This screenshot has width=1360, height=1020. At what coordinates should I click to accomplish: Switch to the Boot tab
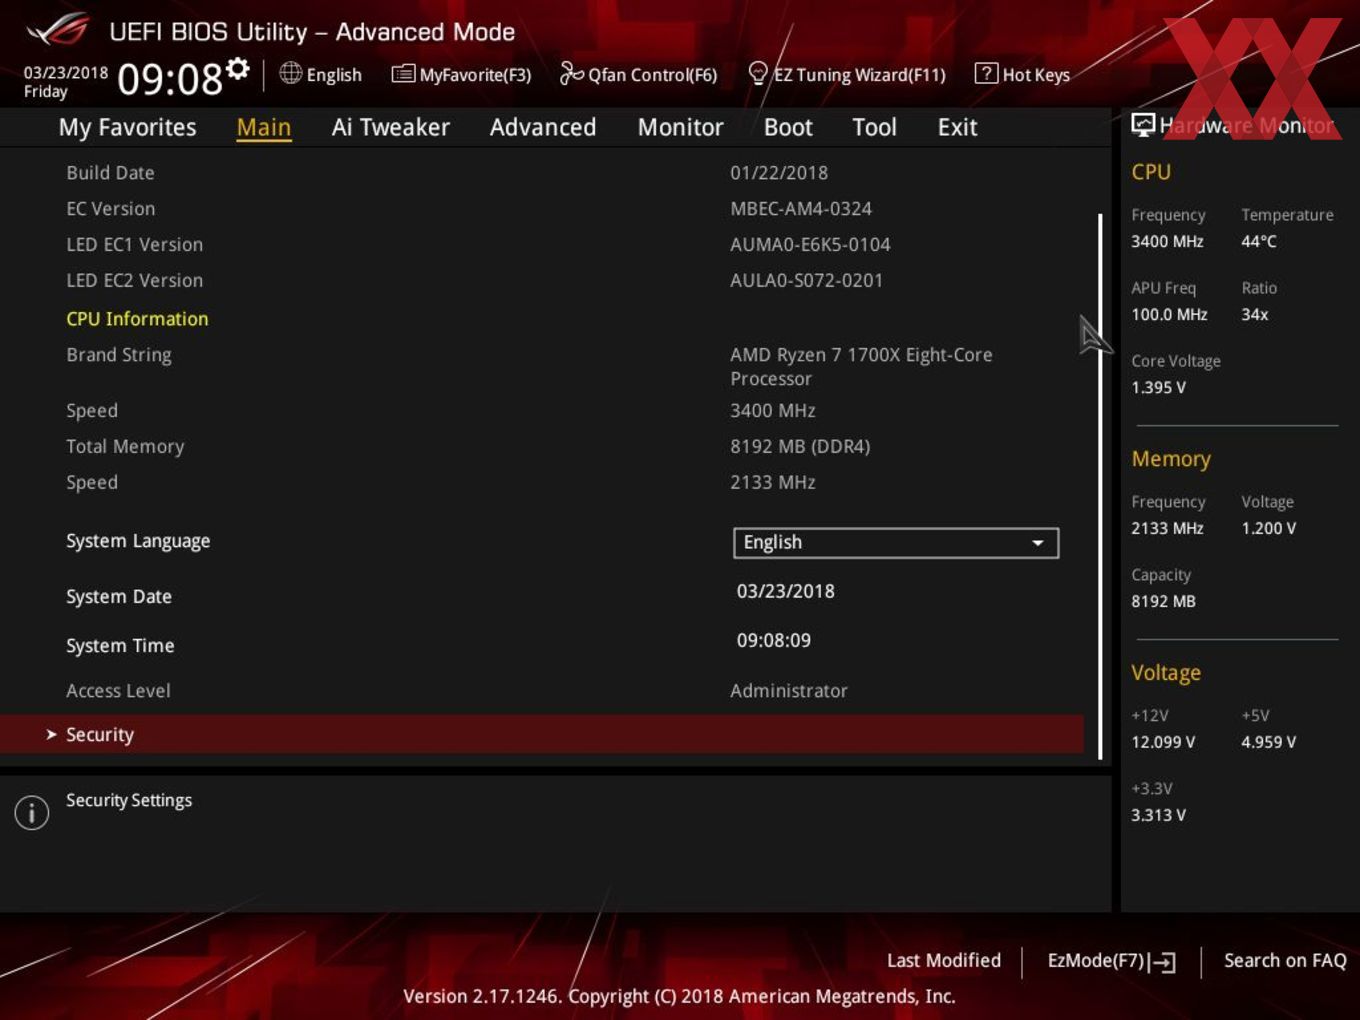(x=788, y=127)
